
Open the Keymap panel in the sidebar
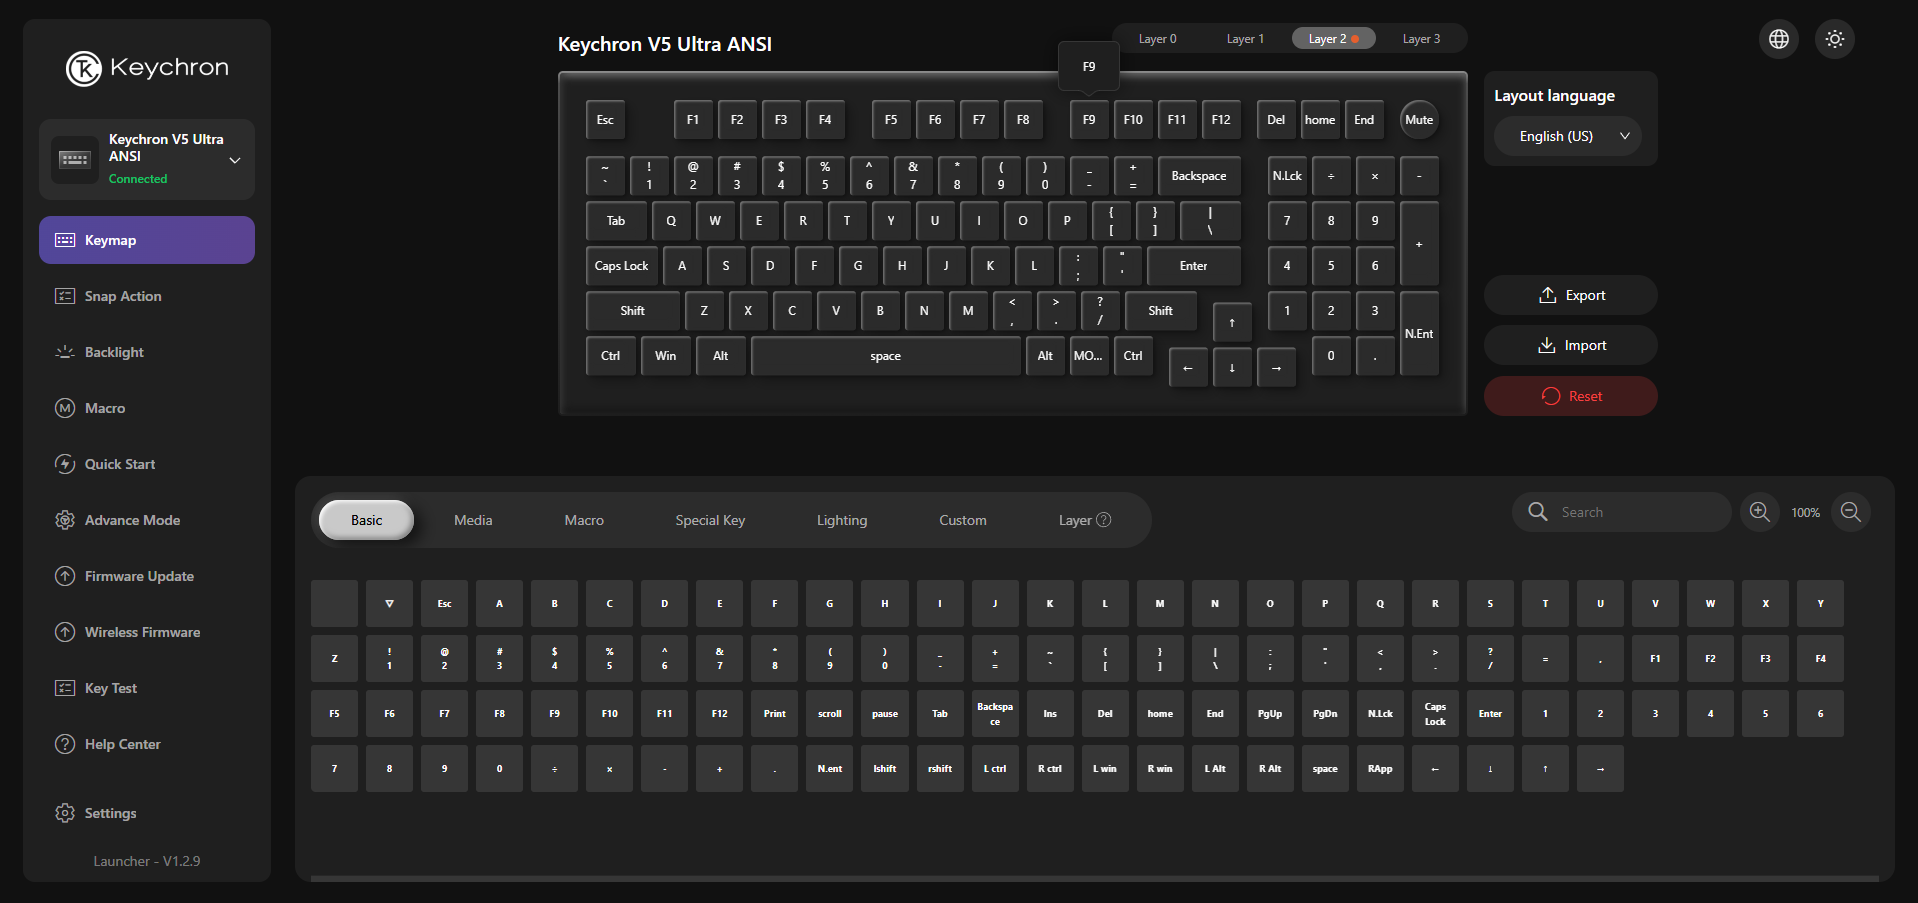tap(146, 240)
